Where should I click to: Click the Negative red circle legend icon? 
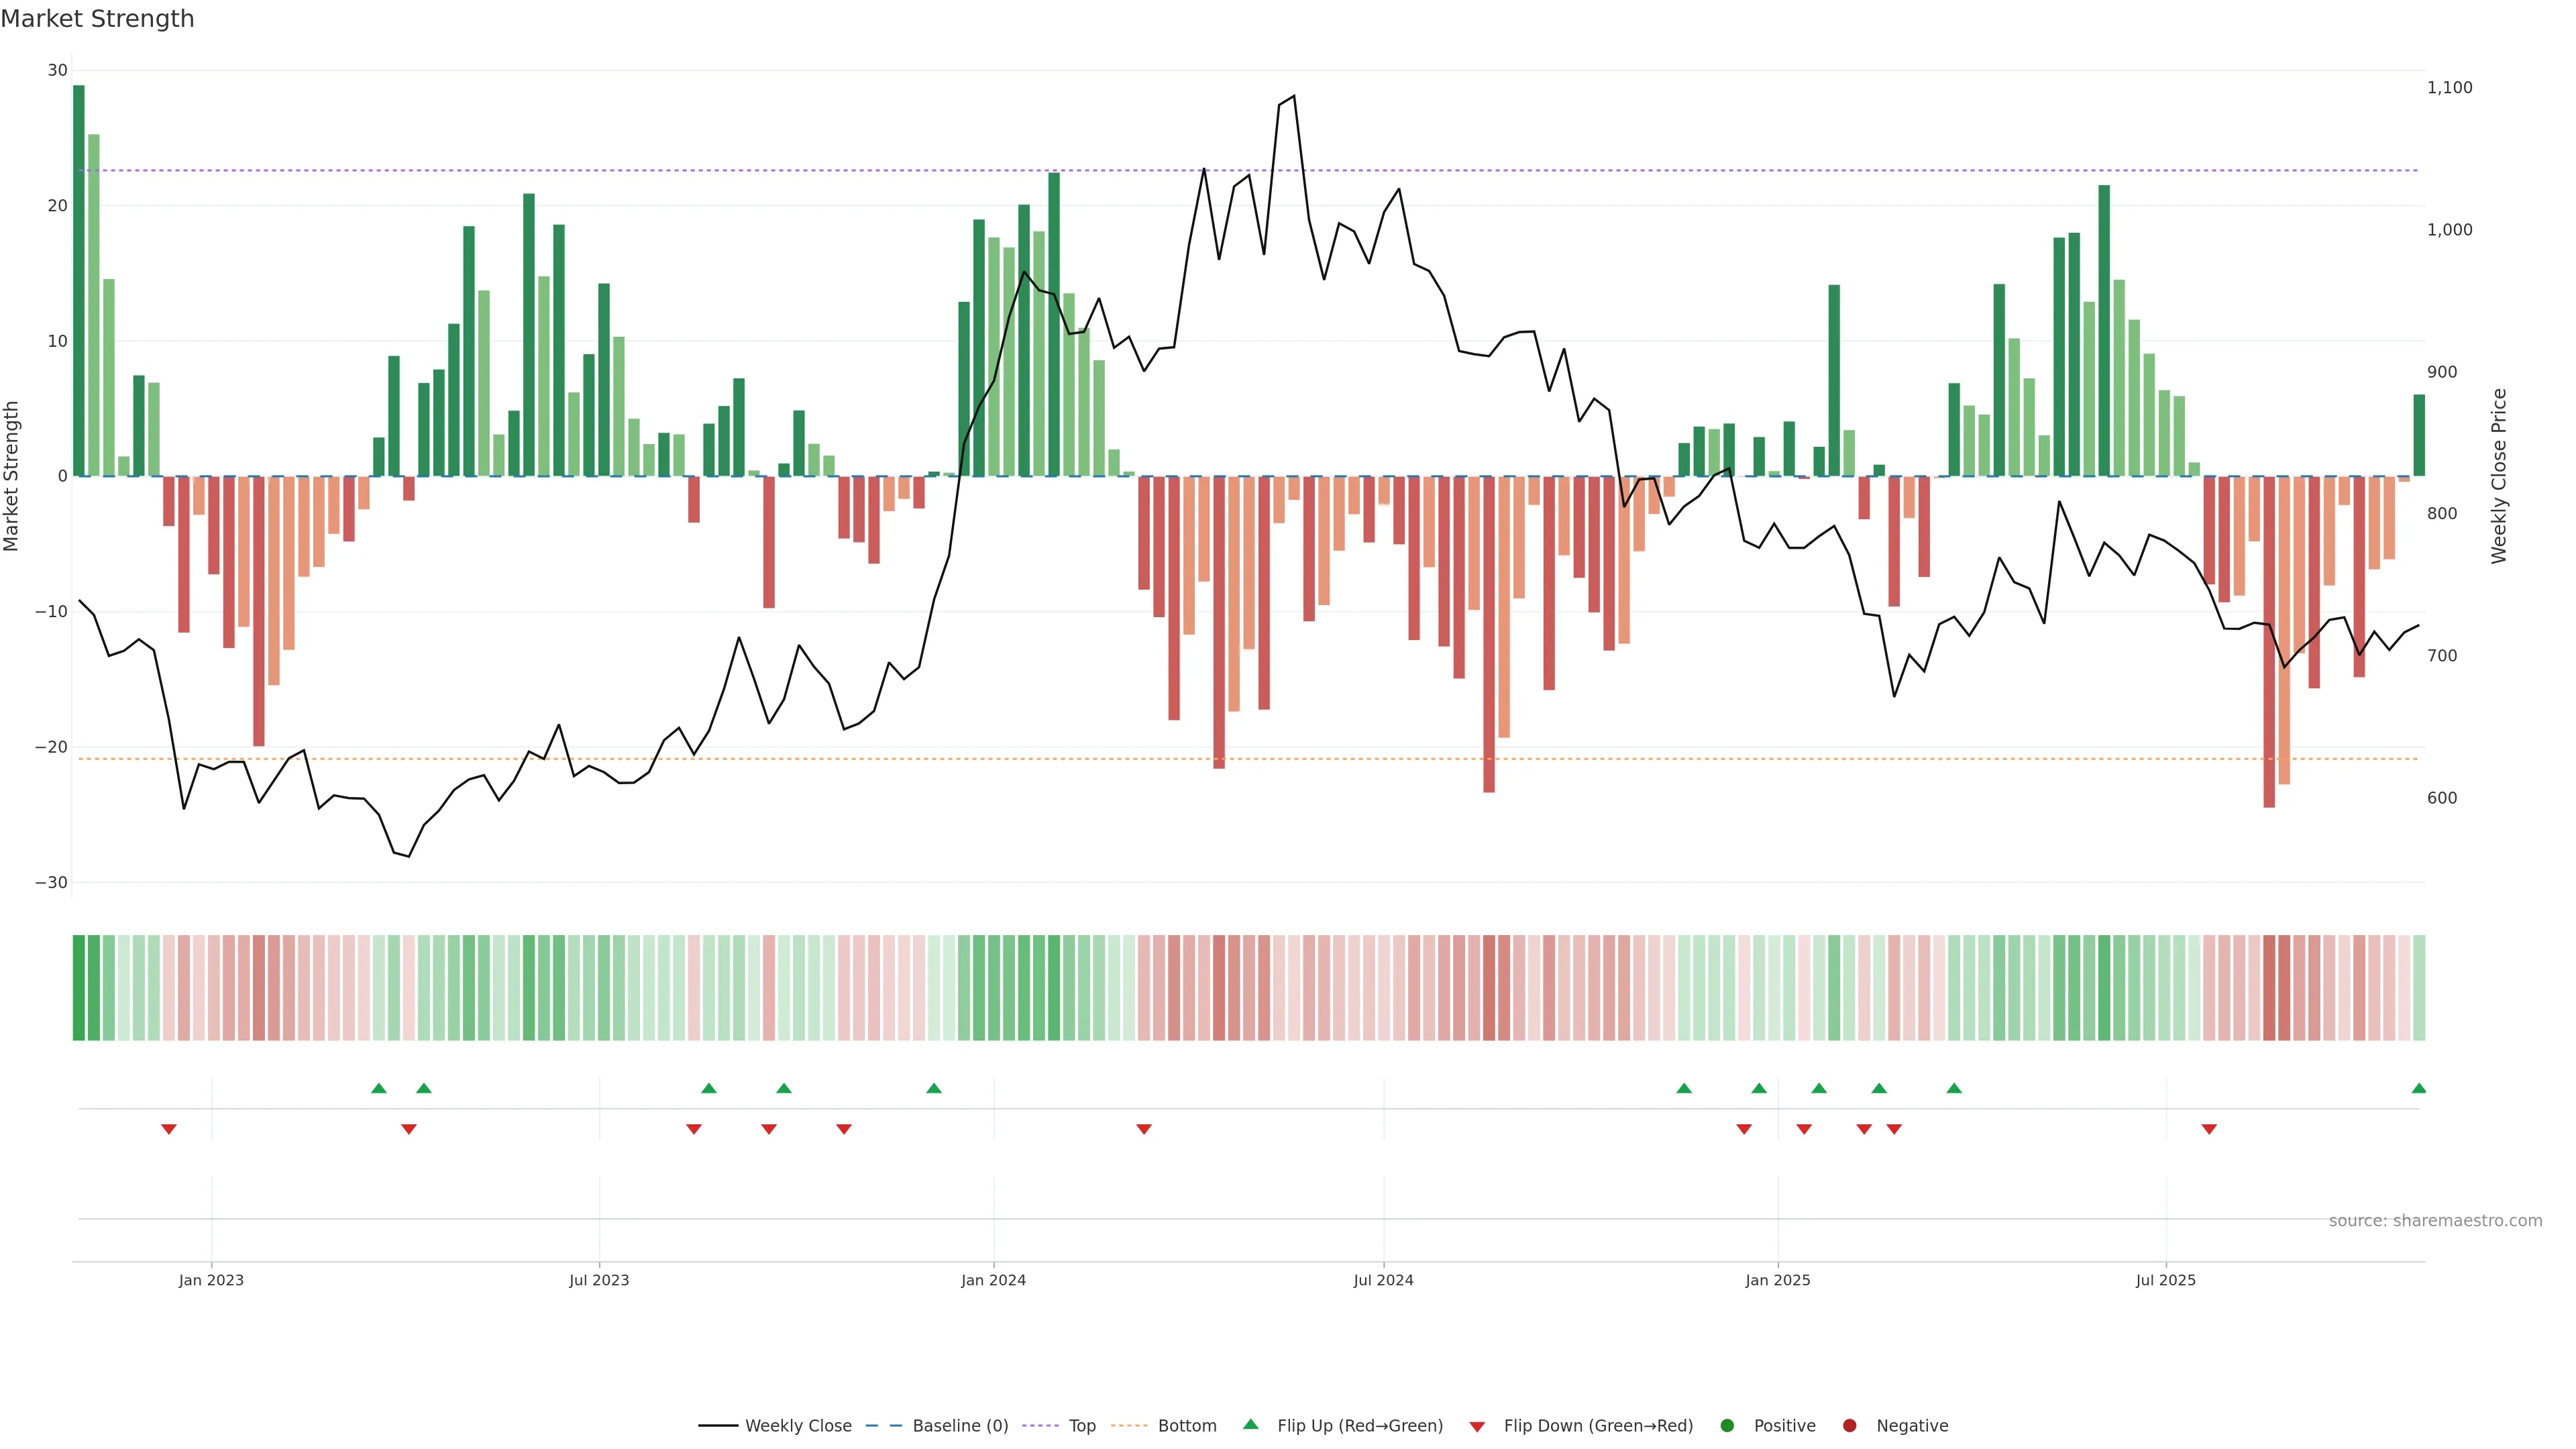pos(1849,1426)
